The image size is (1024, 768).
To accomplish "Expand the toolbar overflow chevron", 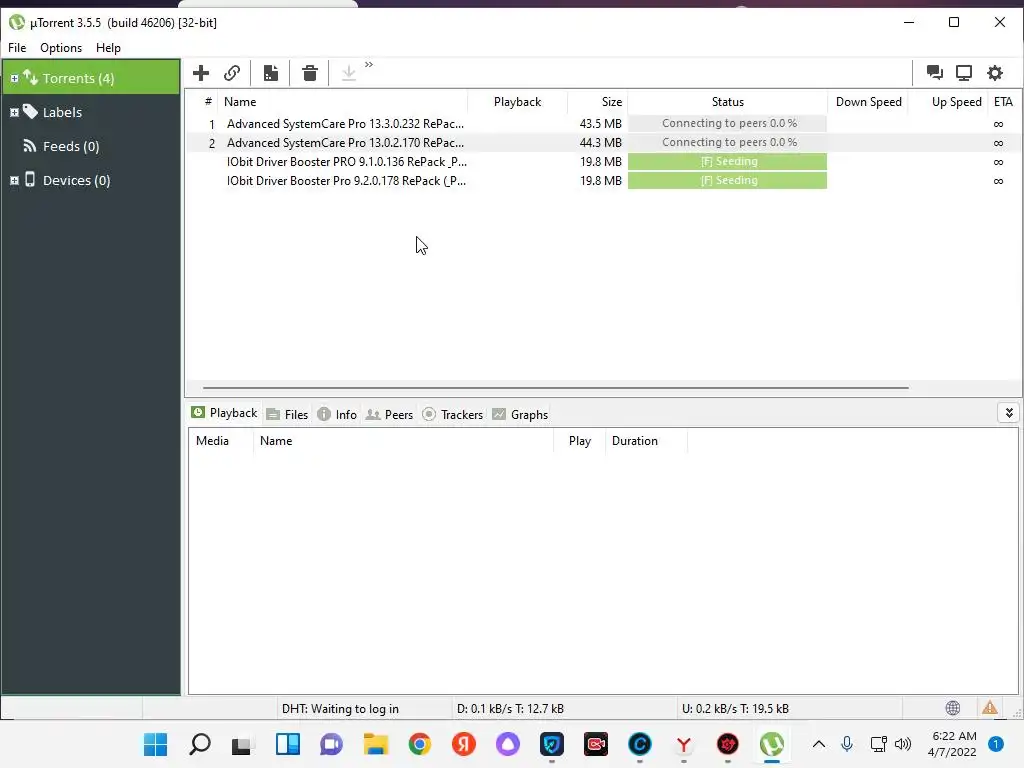I will pyautogui.click(x=369, y=64).
